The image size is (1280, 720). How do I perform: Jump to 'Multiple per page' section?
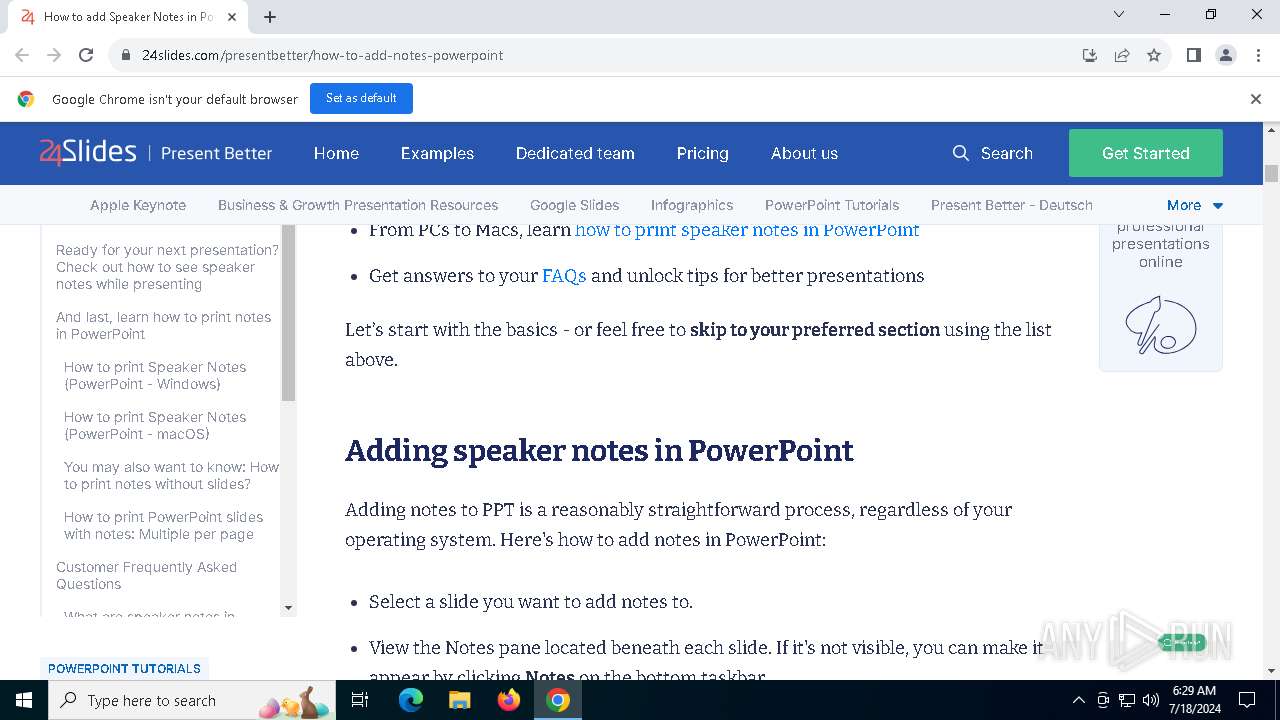(x=163, y=525)
